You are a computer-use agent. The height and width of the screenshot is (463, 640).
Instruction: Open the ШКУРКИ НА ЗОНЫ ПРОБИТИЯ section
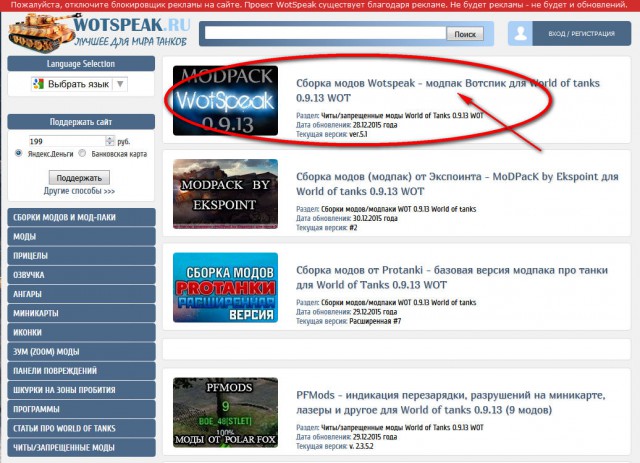81,390
